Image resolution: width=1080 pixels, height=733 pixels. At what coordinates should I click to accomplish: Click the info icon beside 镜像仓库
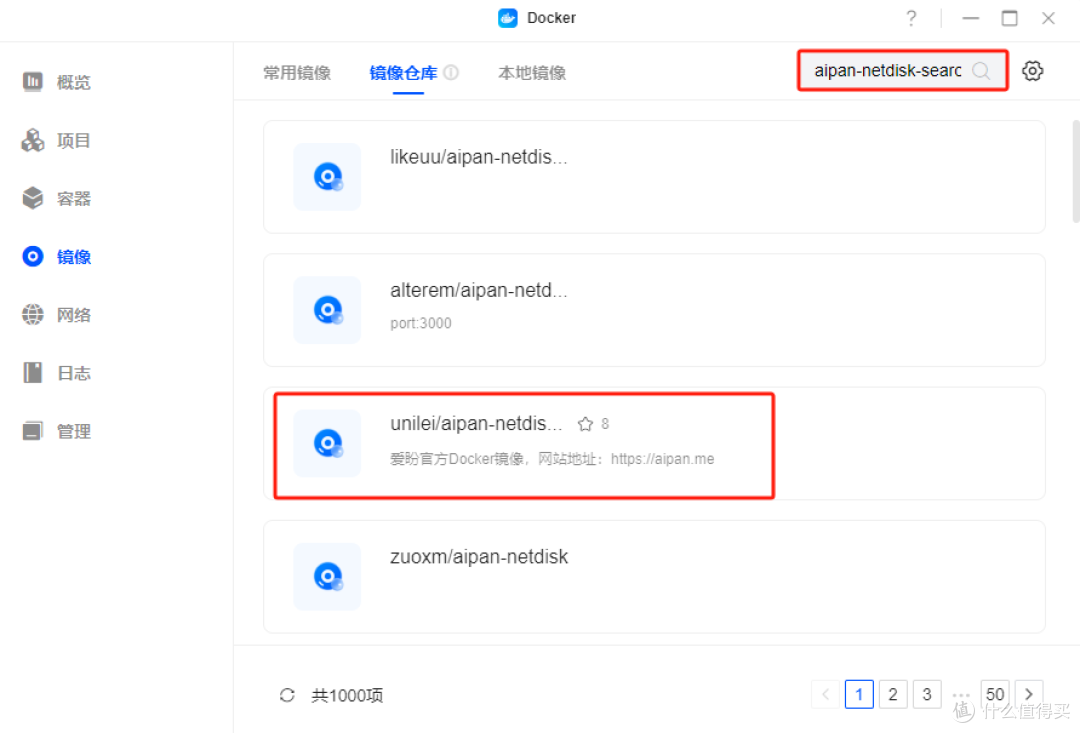click(x=451, y=72)
